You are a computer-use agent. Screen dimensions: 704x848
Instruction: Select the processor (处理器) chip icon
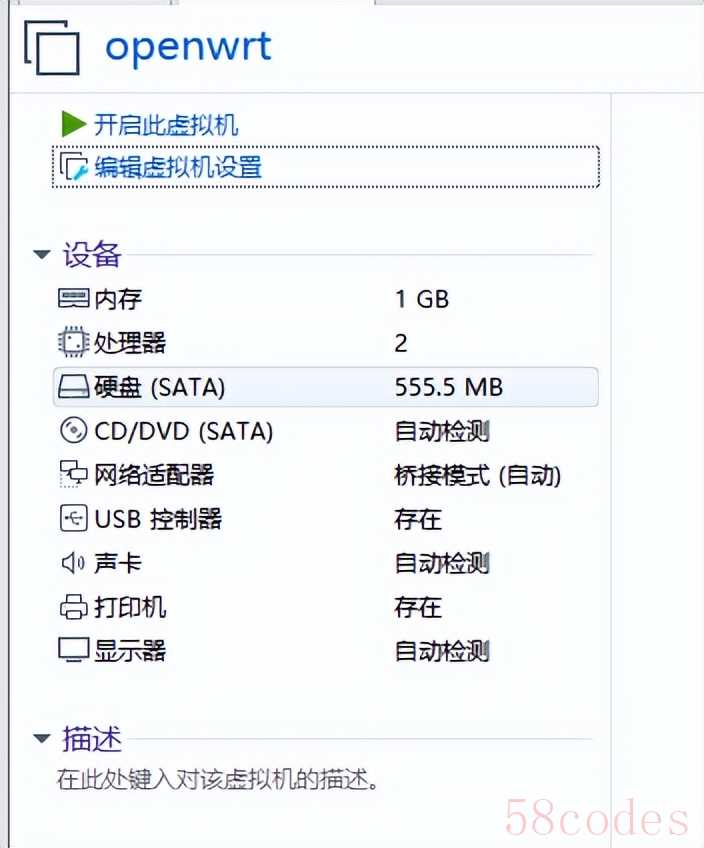(x=73, y=342)
